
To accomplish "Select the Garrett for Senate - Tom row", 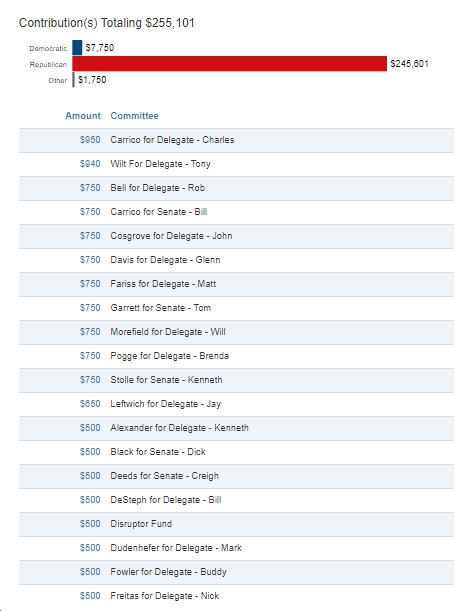I will pos(236,308).
